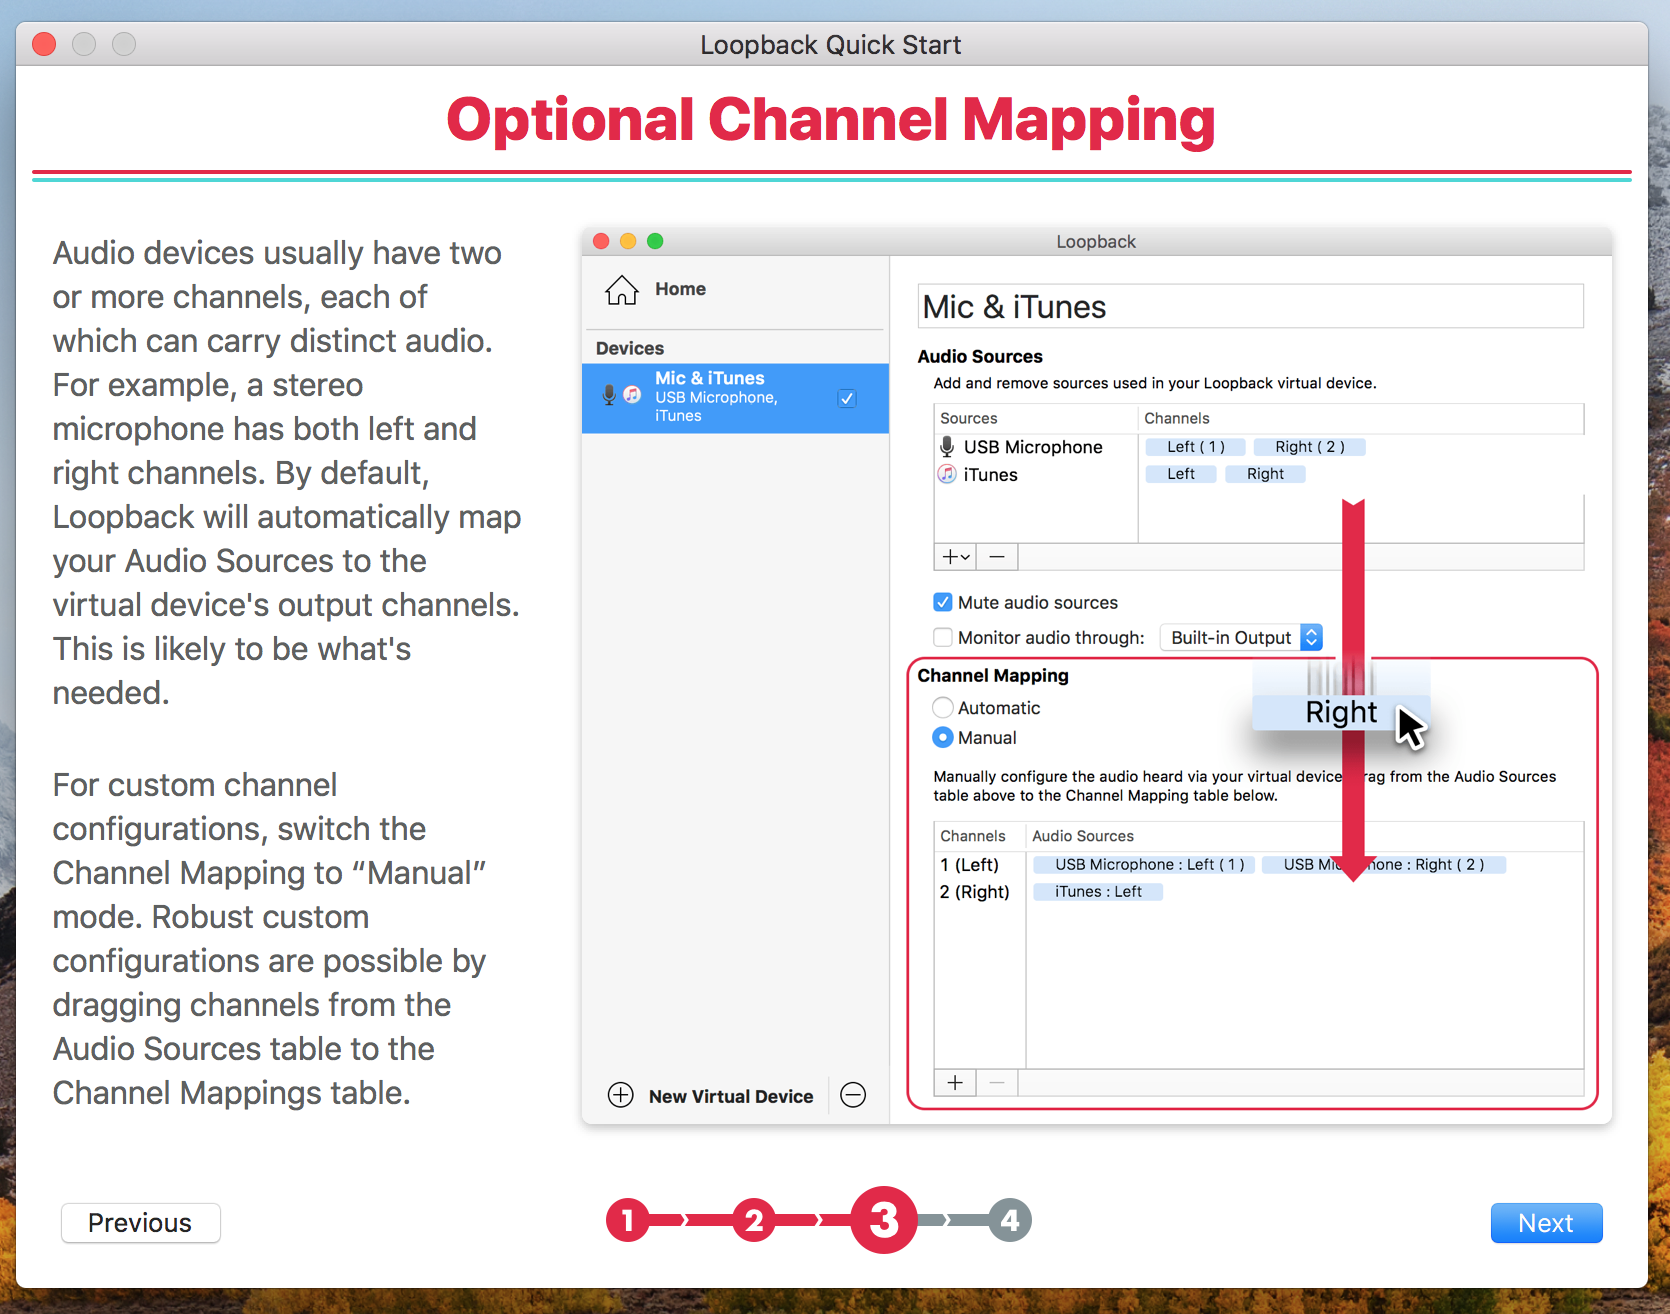
Task: Add a channel with the mapping plus button
Action: pyautogui.click(x=955, y=1083)
